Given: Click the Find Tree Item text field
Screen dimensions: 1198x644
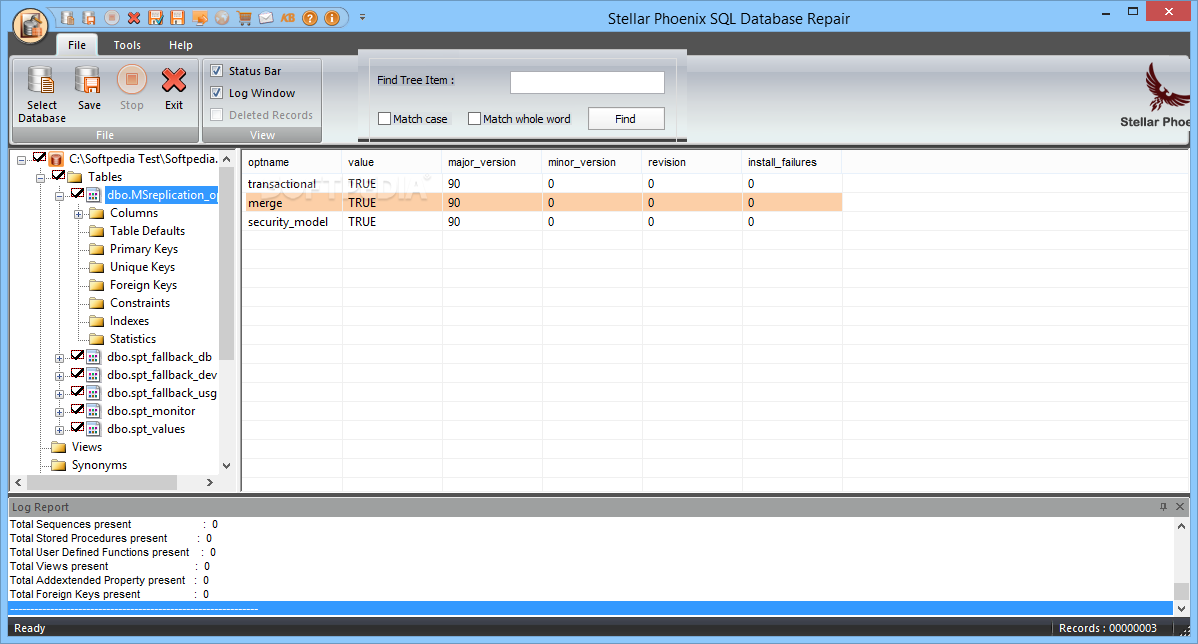Looking at the screenshot, I should click(x=587, y=82).
